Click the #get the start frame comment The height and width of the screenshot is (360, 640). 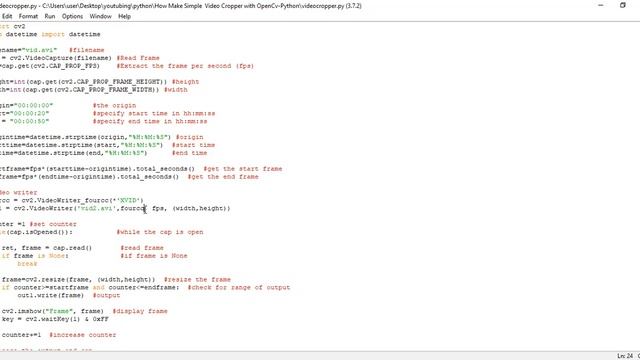click(243, 169)
